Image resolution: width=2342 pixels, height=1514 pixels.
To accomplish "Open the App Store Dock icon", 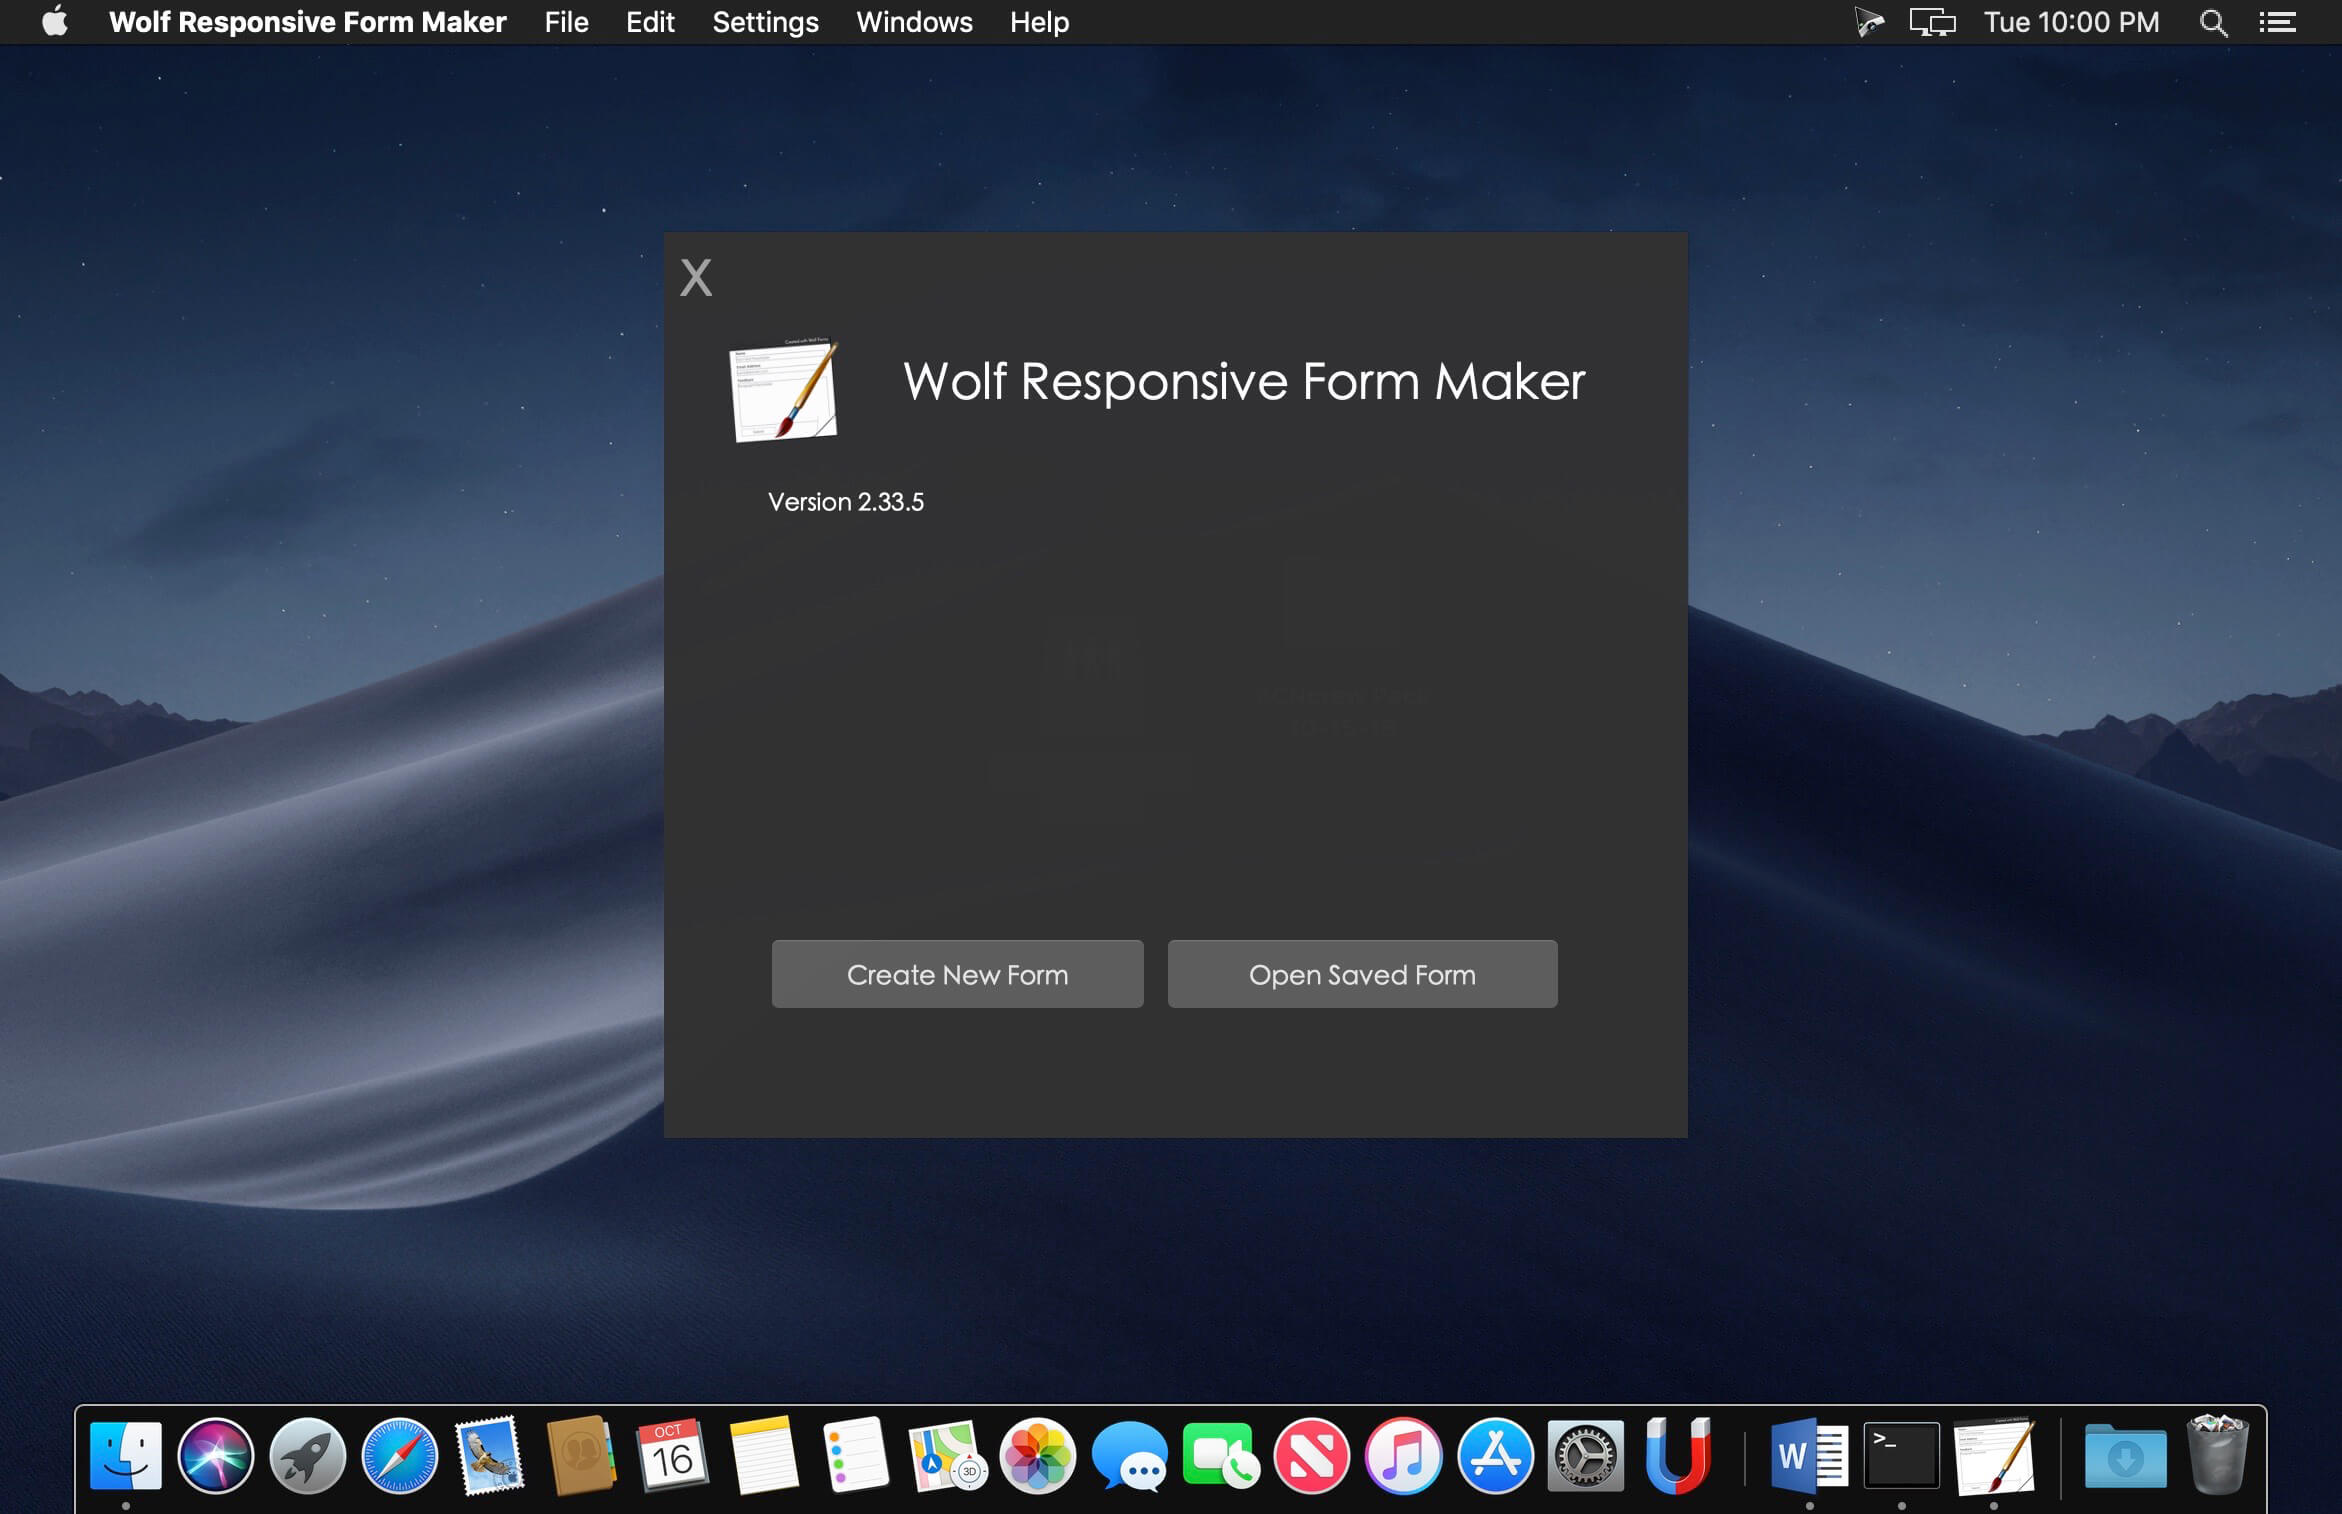I will 1495,1456.
